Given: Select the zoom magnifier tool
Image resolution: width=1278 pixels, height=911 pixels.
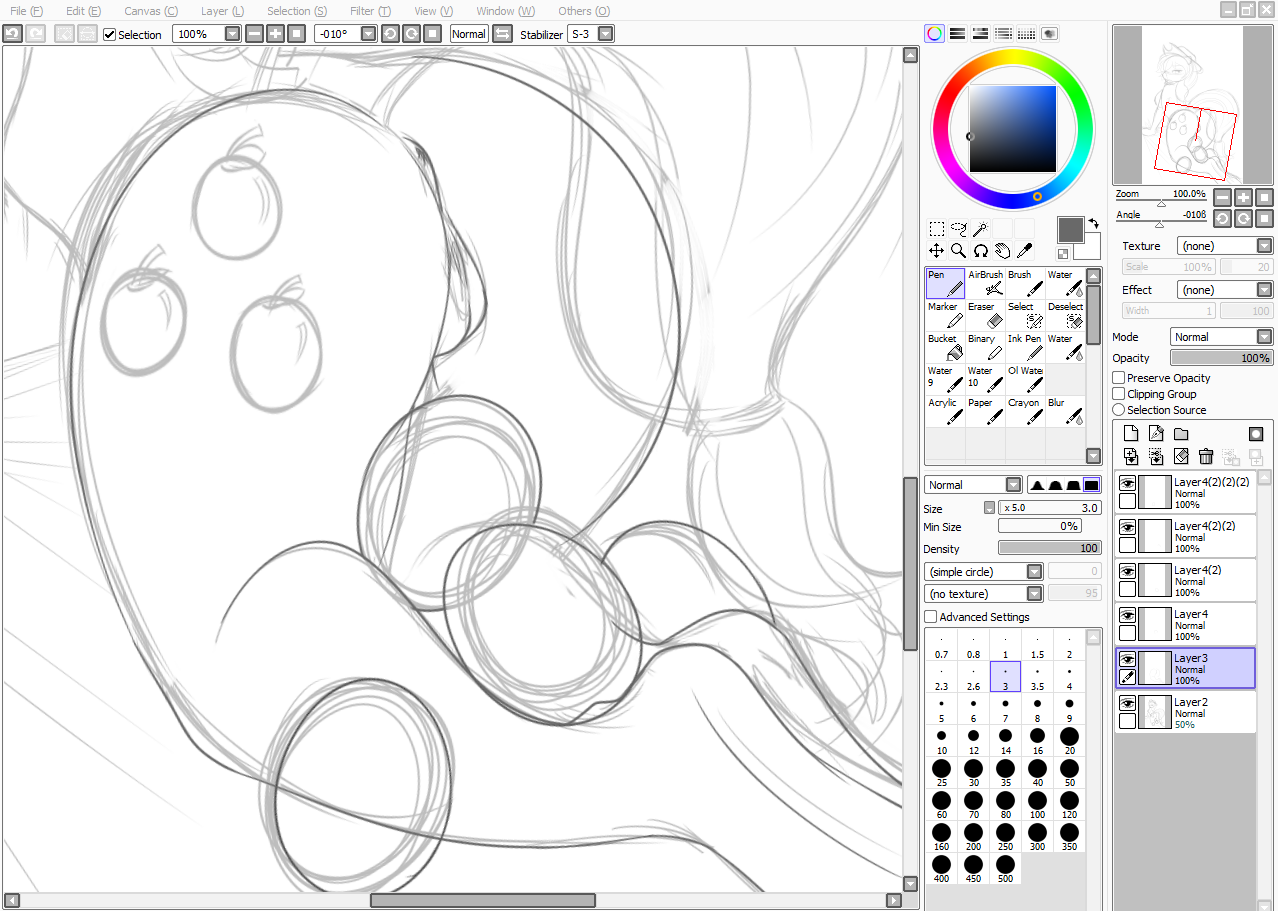Looking at the screenshot, I should 958,251.
